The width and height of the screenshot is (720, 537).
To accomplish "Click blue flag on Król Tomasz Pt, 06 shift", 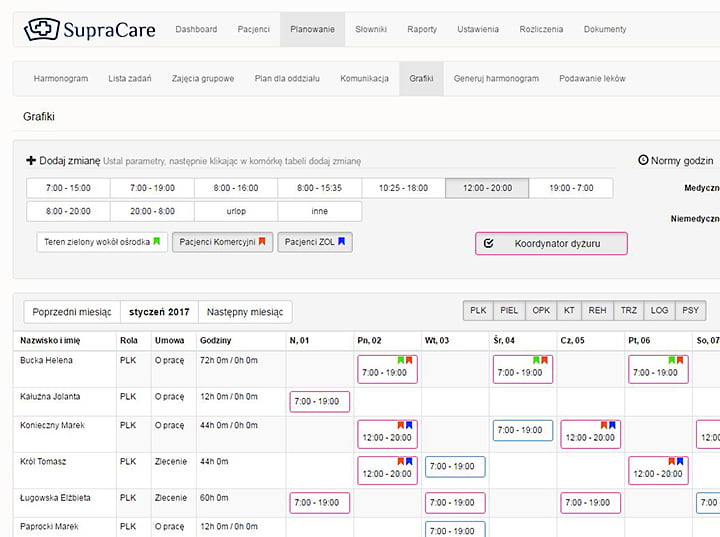I will (x=680, y=461).
